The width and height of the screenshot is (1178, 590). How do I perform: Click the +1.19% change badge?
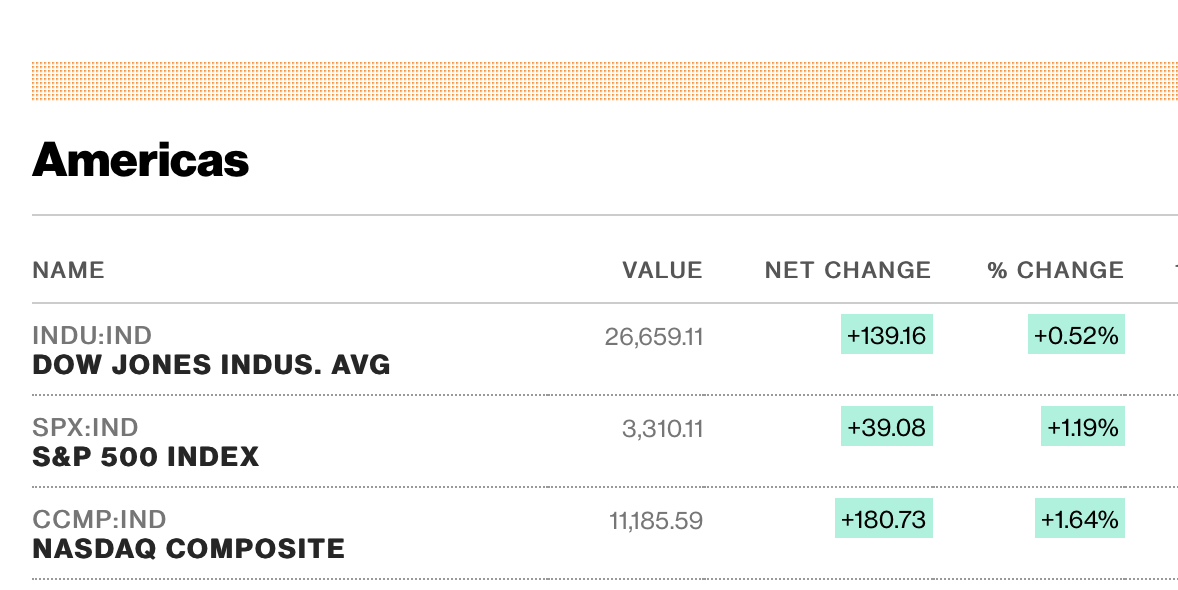tap(1083, 426)
